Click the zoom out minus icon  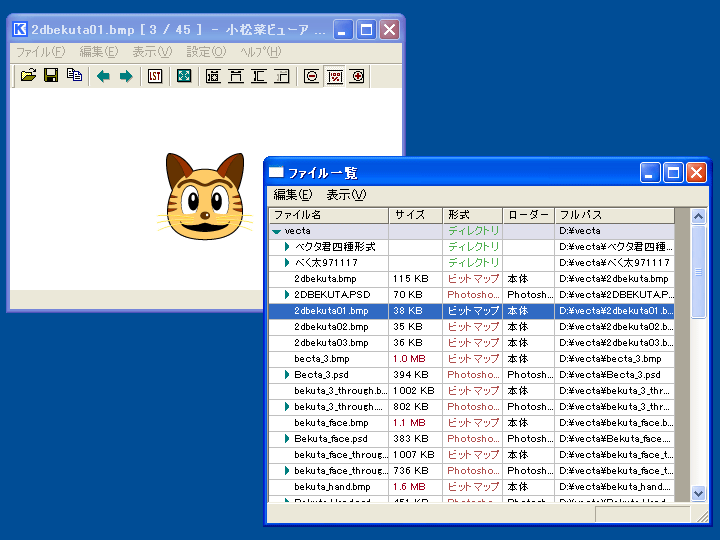pyautogui.click(x=312, y=76)
